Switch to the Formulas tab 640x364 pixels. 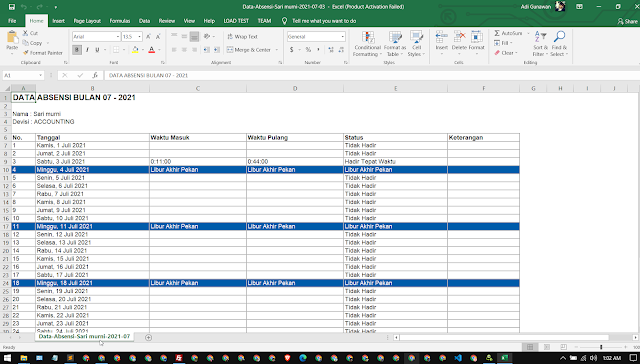pos(120,21)
